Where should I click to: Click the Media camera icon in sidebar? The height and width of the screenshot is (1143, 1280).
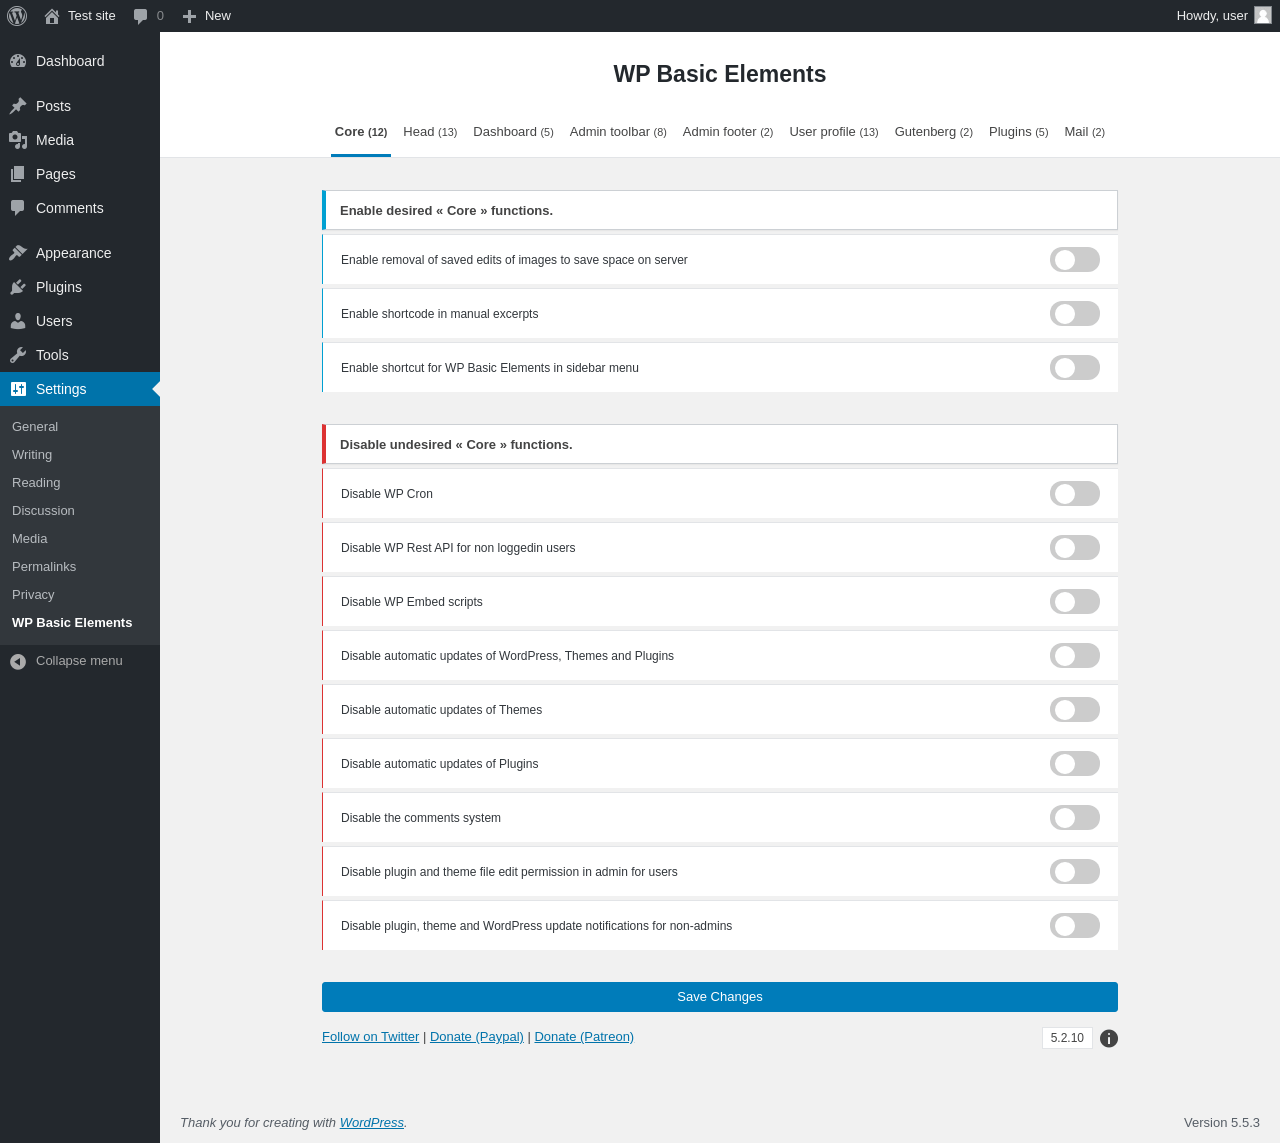coord(18,140)
